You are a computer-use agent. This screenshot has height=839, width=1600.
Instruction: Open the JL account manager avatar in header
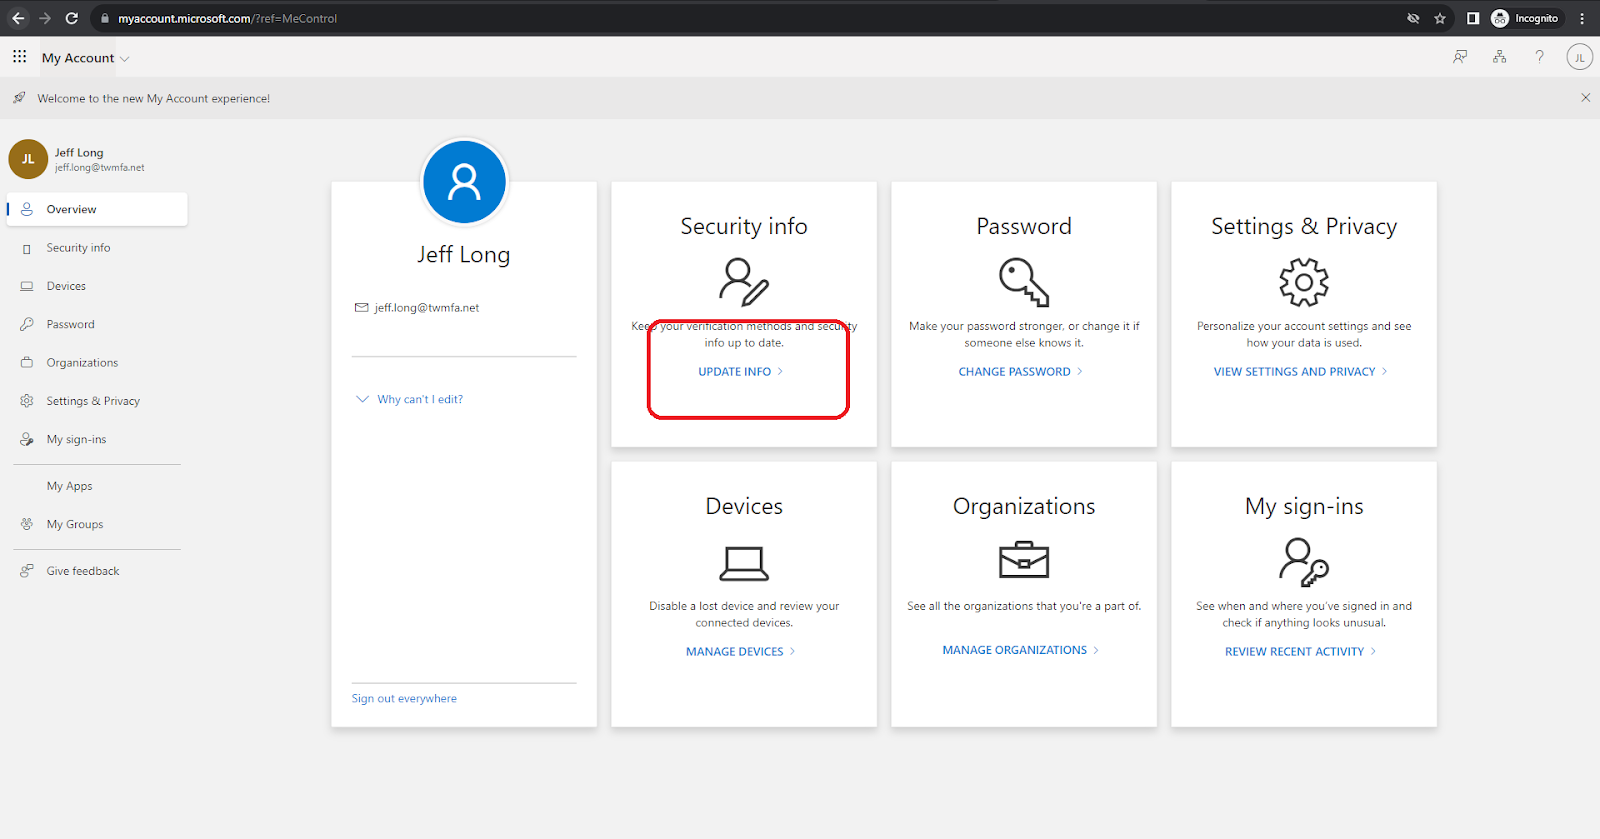click(1579, 57)
